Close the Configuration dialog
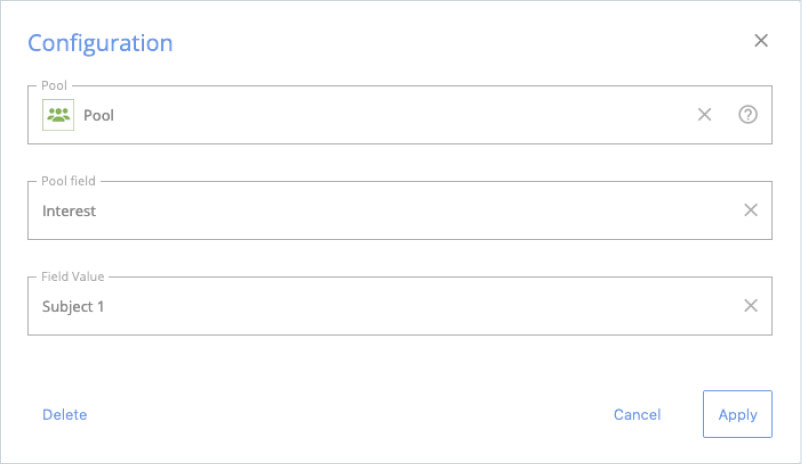 click(x=761, y=40)
